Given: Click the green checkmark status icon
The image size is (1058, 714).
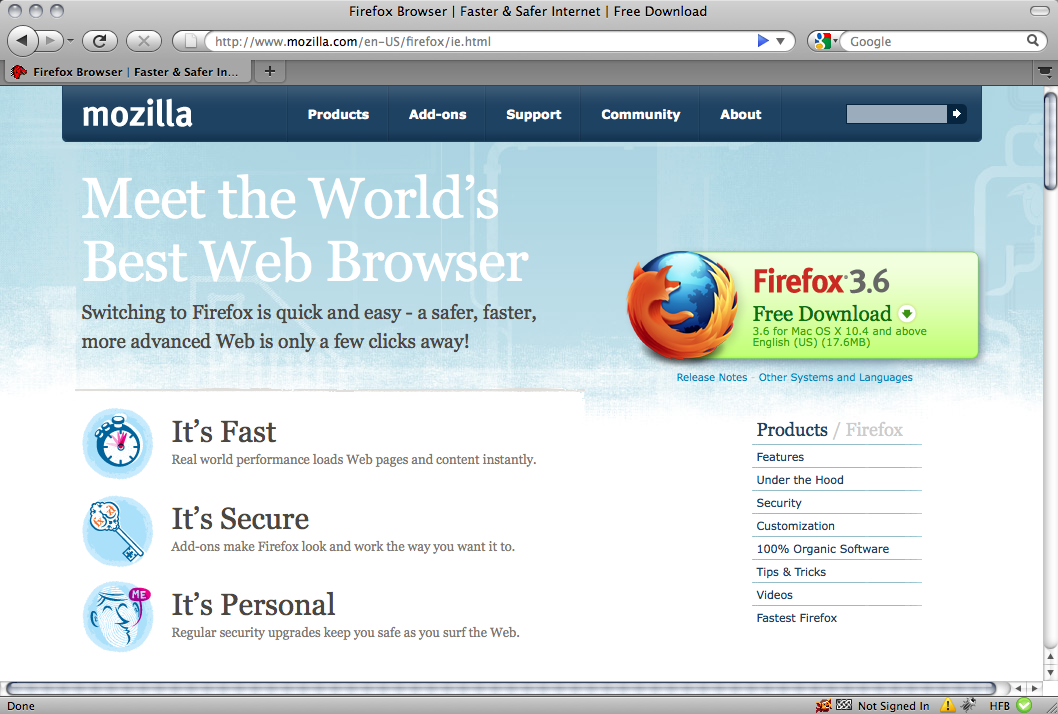Looking at the screenshot, I should coord(1023,705).
